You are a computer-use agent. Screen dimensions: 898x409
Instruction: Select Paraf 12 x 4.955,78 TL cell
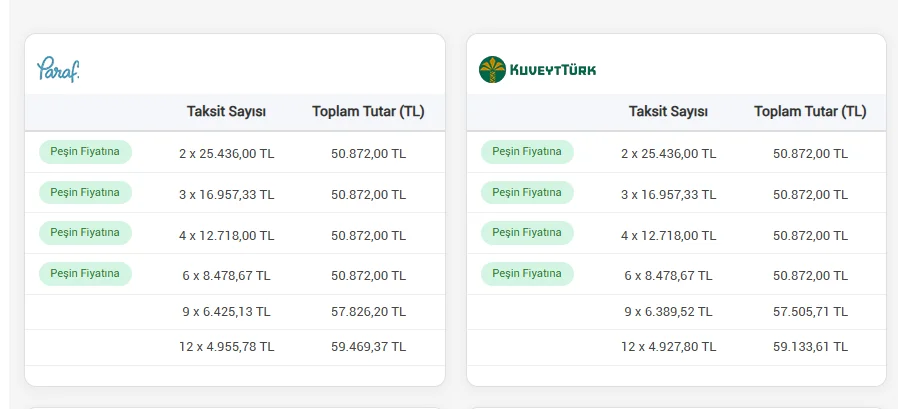point(227,347)
